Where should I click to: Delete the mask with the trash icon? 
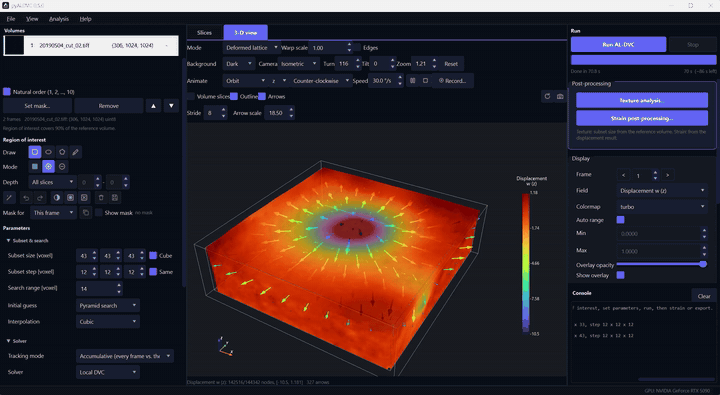[x=101, y=198]
